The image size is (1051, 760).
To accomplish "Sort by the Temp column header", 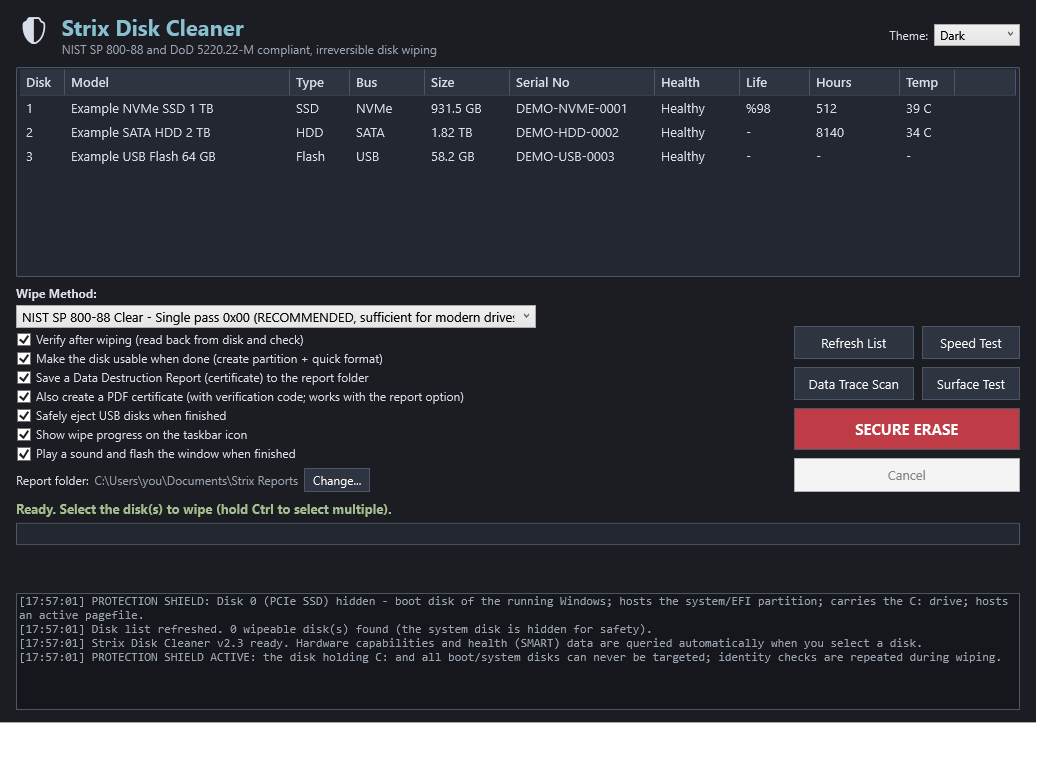I will [x=926, y=82].
